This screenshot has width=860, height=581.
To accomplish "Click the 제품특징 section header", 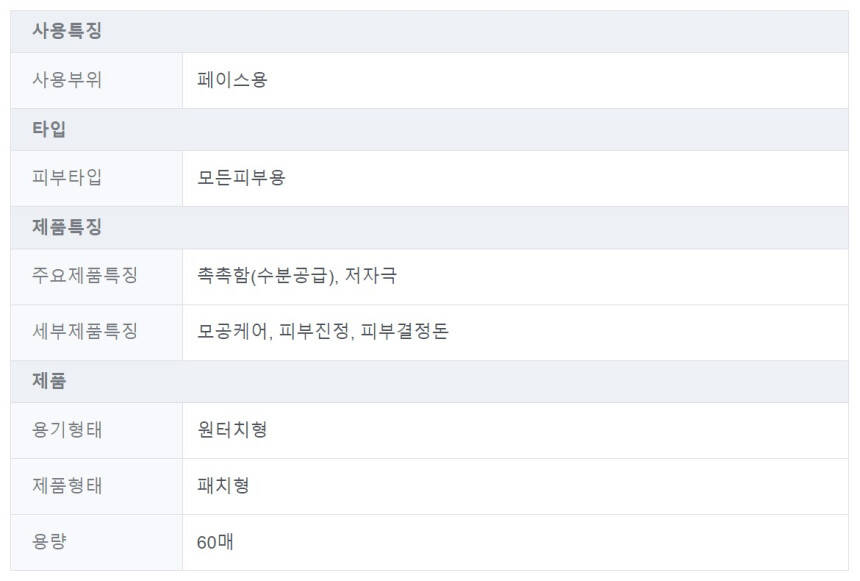I will pos(67,227).
